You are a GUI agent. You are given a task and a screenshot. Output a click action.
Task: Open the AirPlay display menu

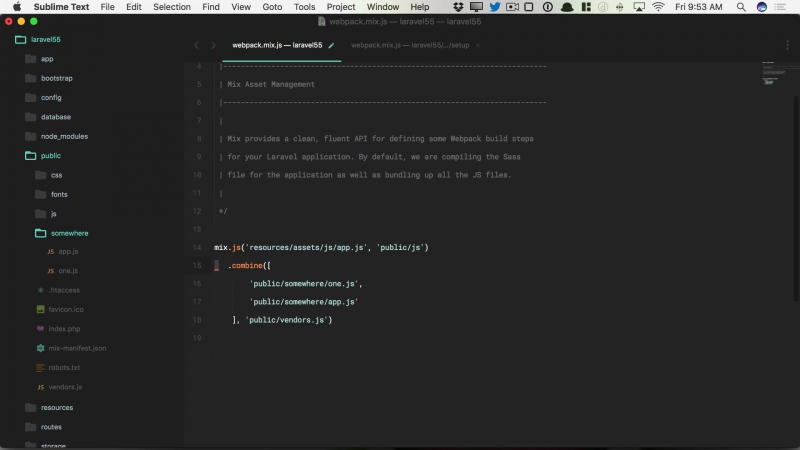(x=639, y=7)
